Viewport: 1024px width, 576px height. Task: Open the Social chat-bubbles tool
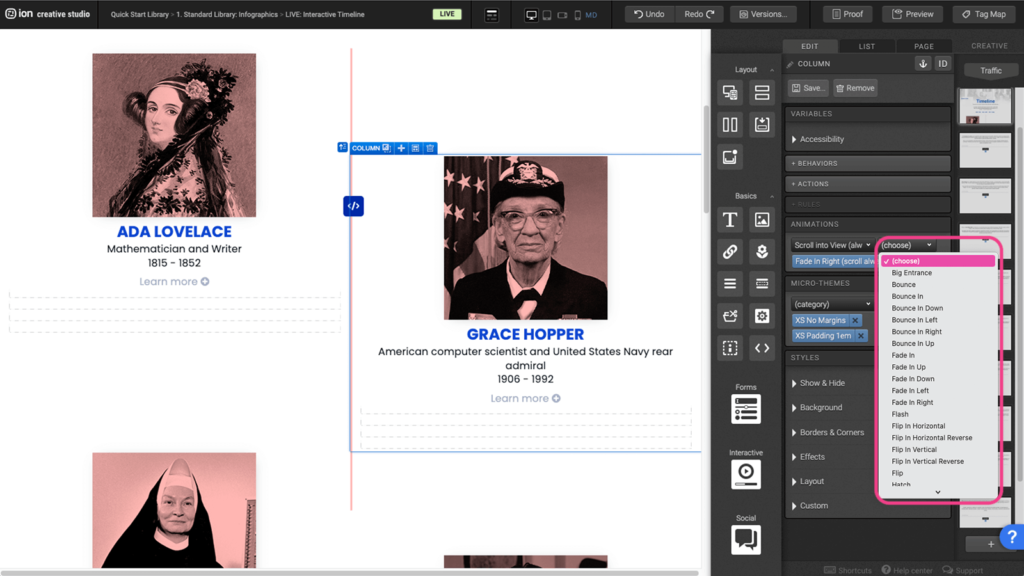[x=746, y=540]
